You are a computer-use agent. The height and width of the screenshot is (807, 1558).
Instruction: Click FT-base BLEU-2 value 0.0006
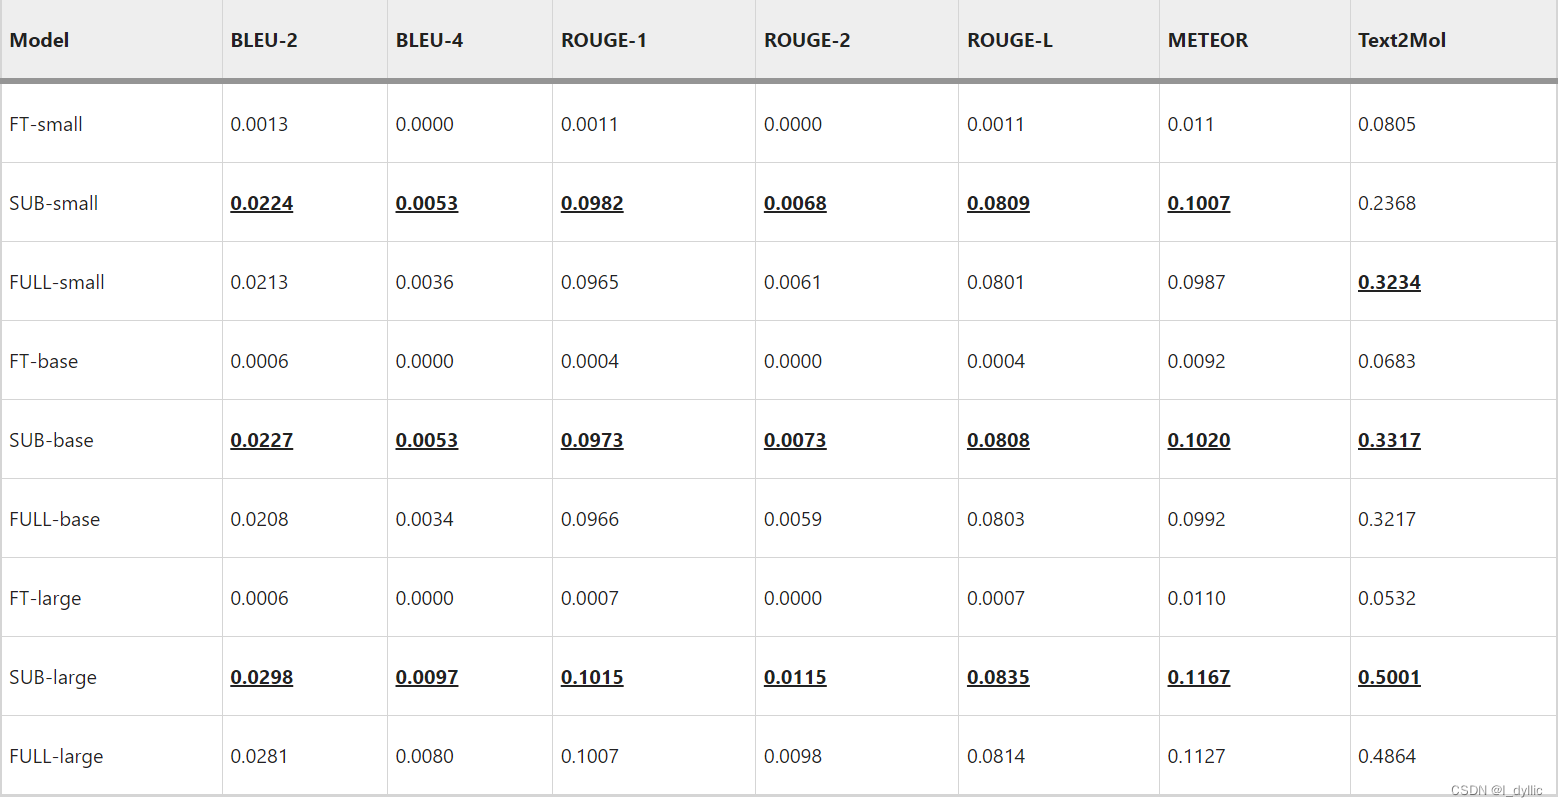[259, 361]
